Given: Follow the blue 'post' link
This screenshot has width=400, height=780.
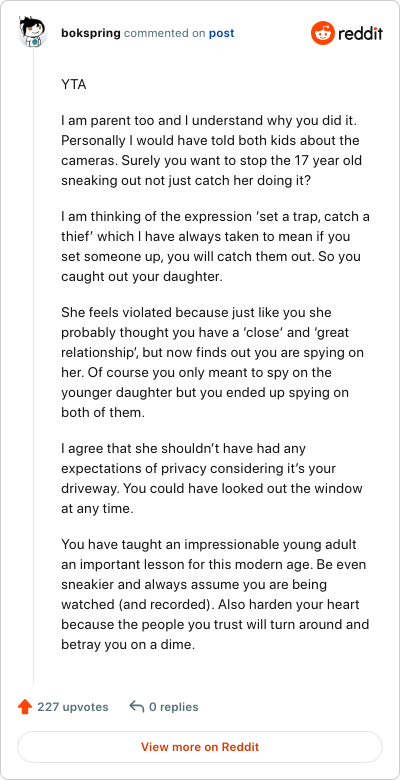Looking at the screenshot, I should pos(221,33).
